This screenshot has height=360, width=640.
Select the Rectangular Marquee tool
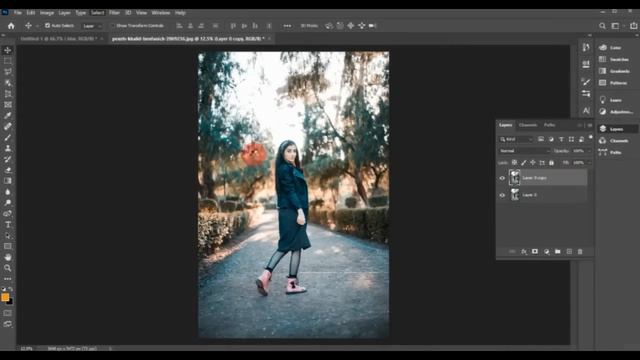[x=8, y=61]
